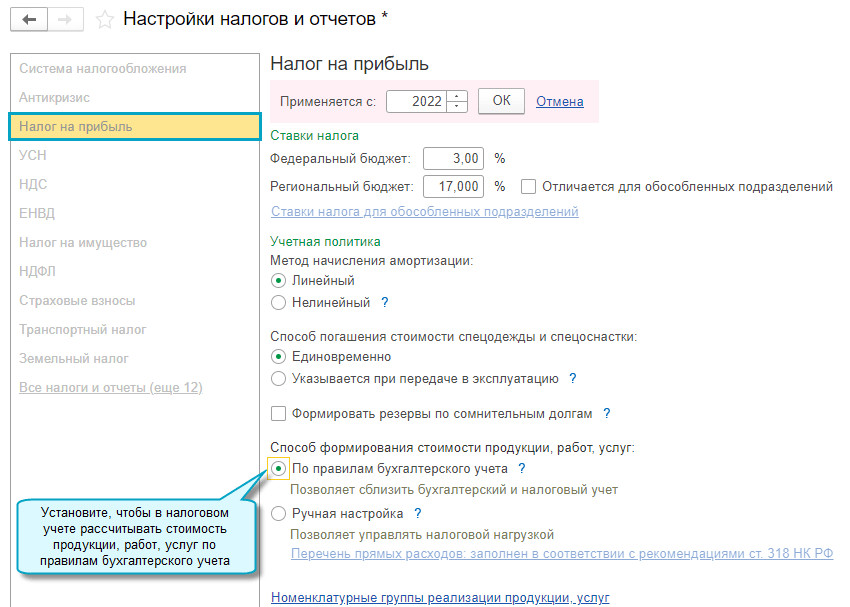Open help for По правилам бухгалтерского учета

point(521,468)
